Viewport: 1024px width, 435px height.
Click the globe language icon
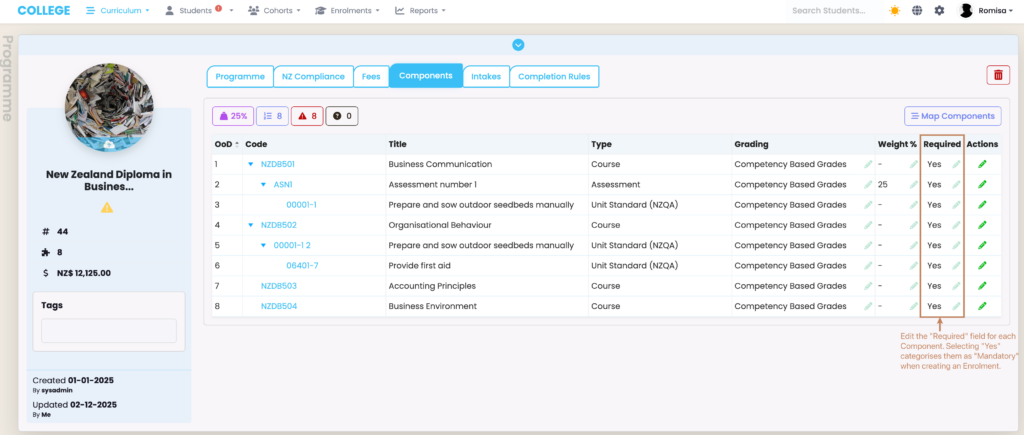tap(916, 11)
